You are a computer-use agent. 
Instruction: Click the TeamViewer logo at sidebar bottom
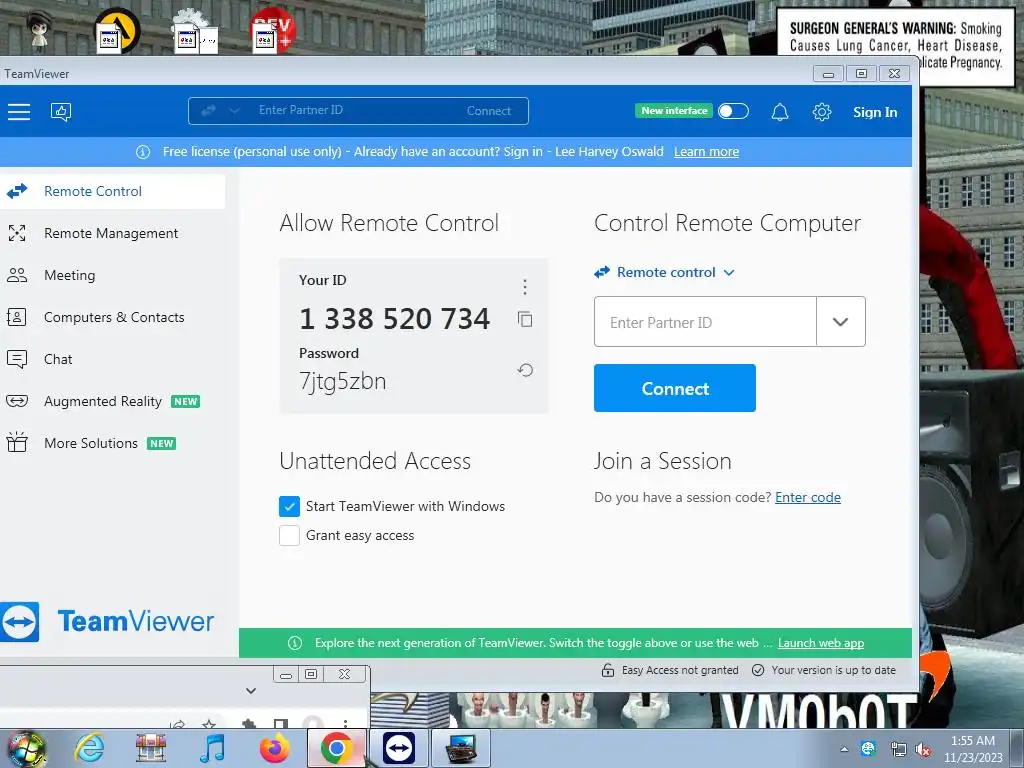pyautogui.click(x=108, y=621)
